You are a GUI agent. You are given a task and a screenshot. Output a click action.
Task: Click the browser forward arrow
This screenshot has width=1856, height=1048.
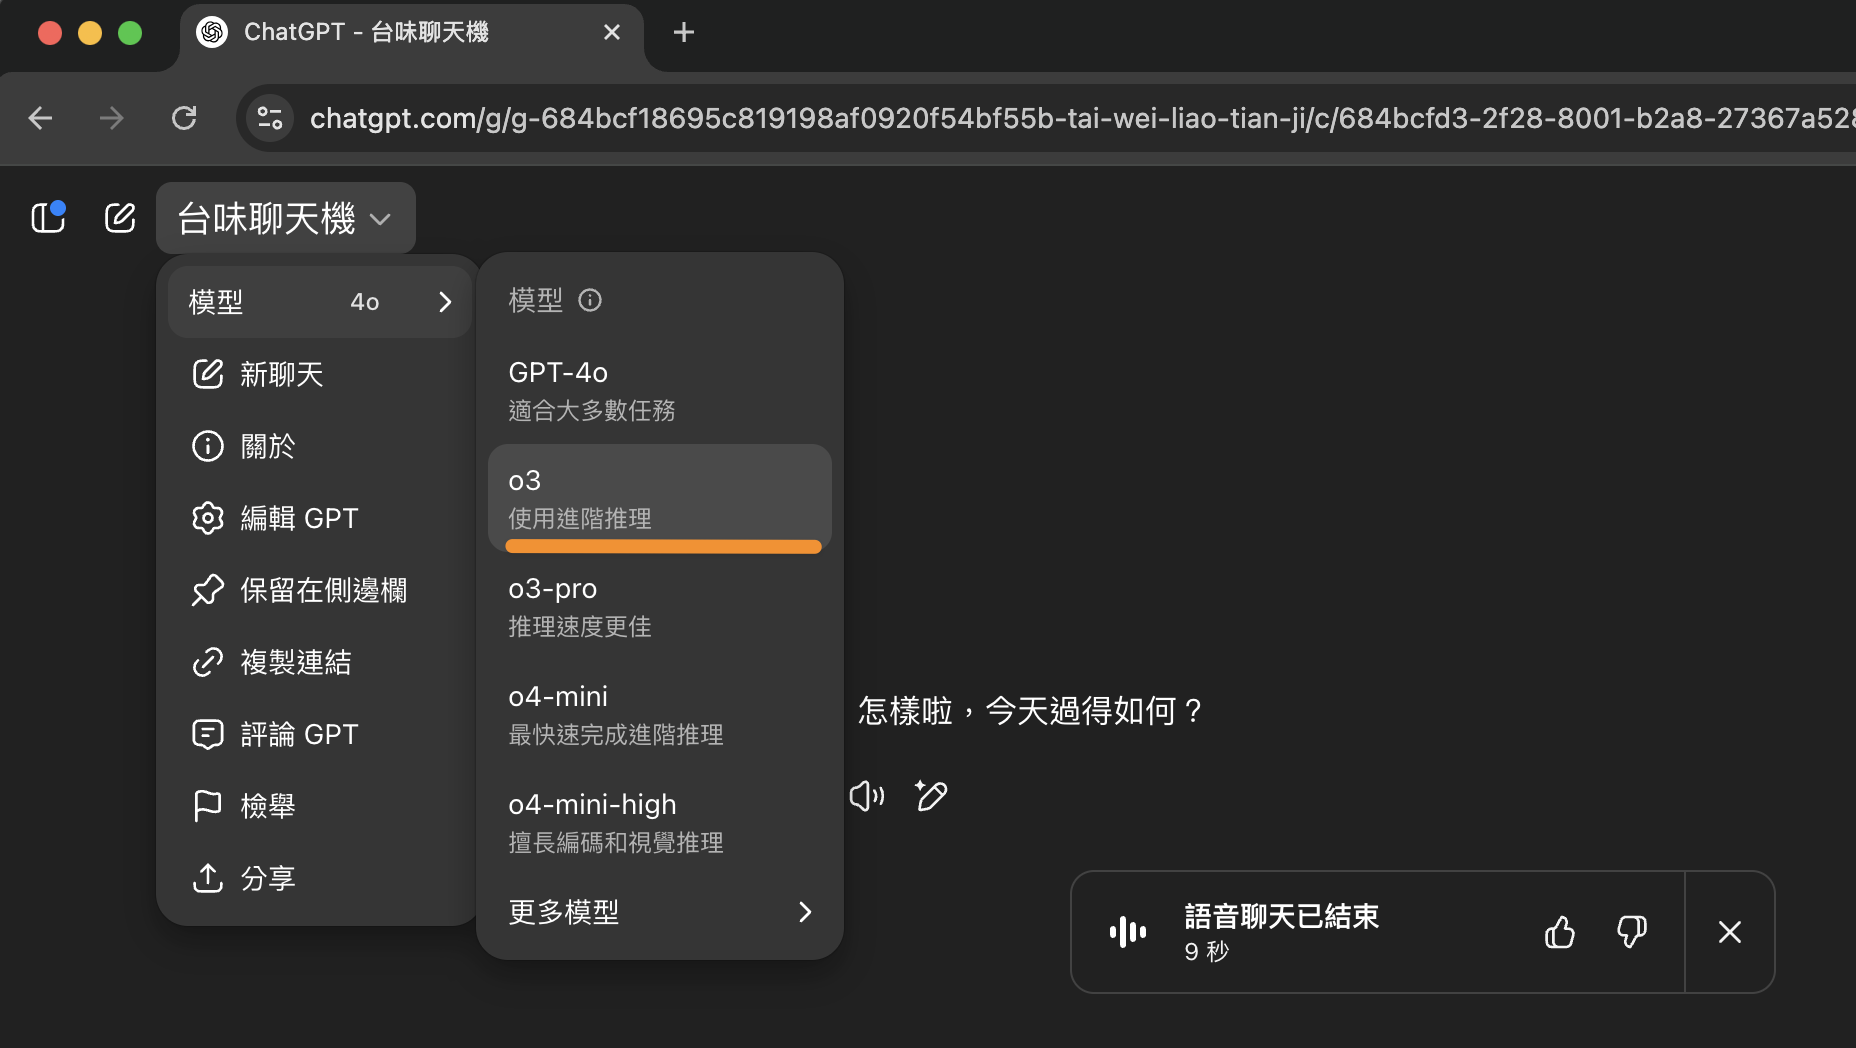[x=112, y=118]
